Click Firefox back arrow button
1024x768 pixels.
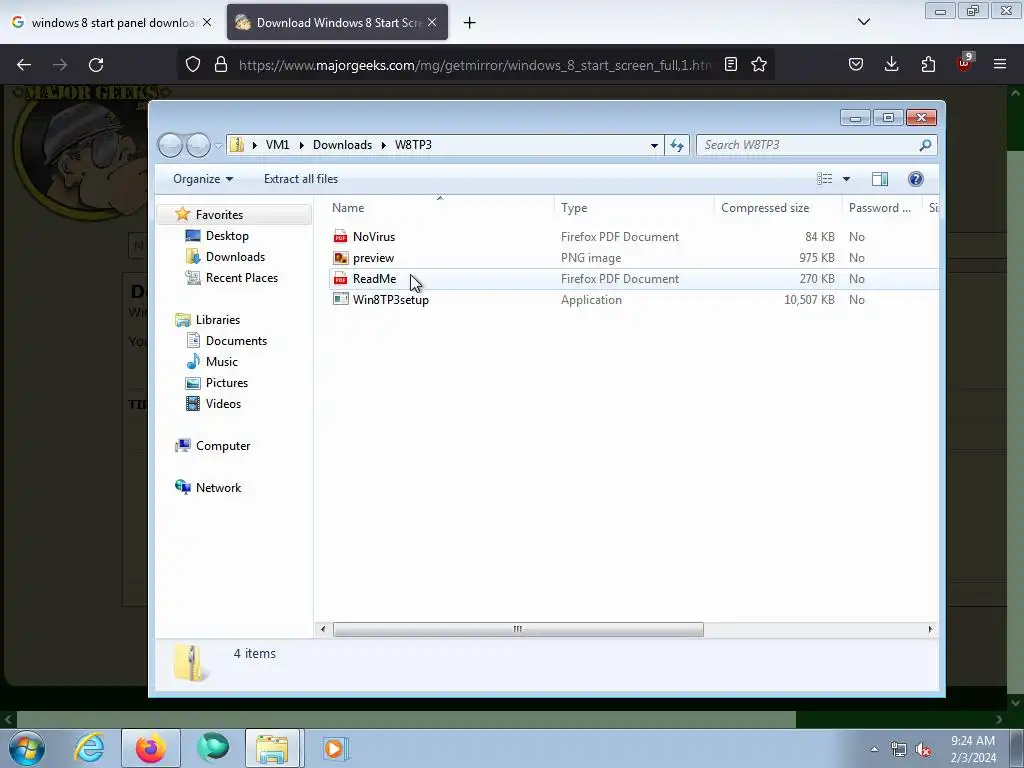click(24, 65)
